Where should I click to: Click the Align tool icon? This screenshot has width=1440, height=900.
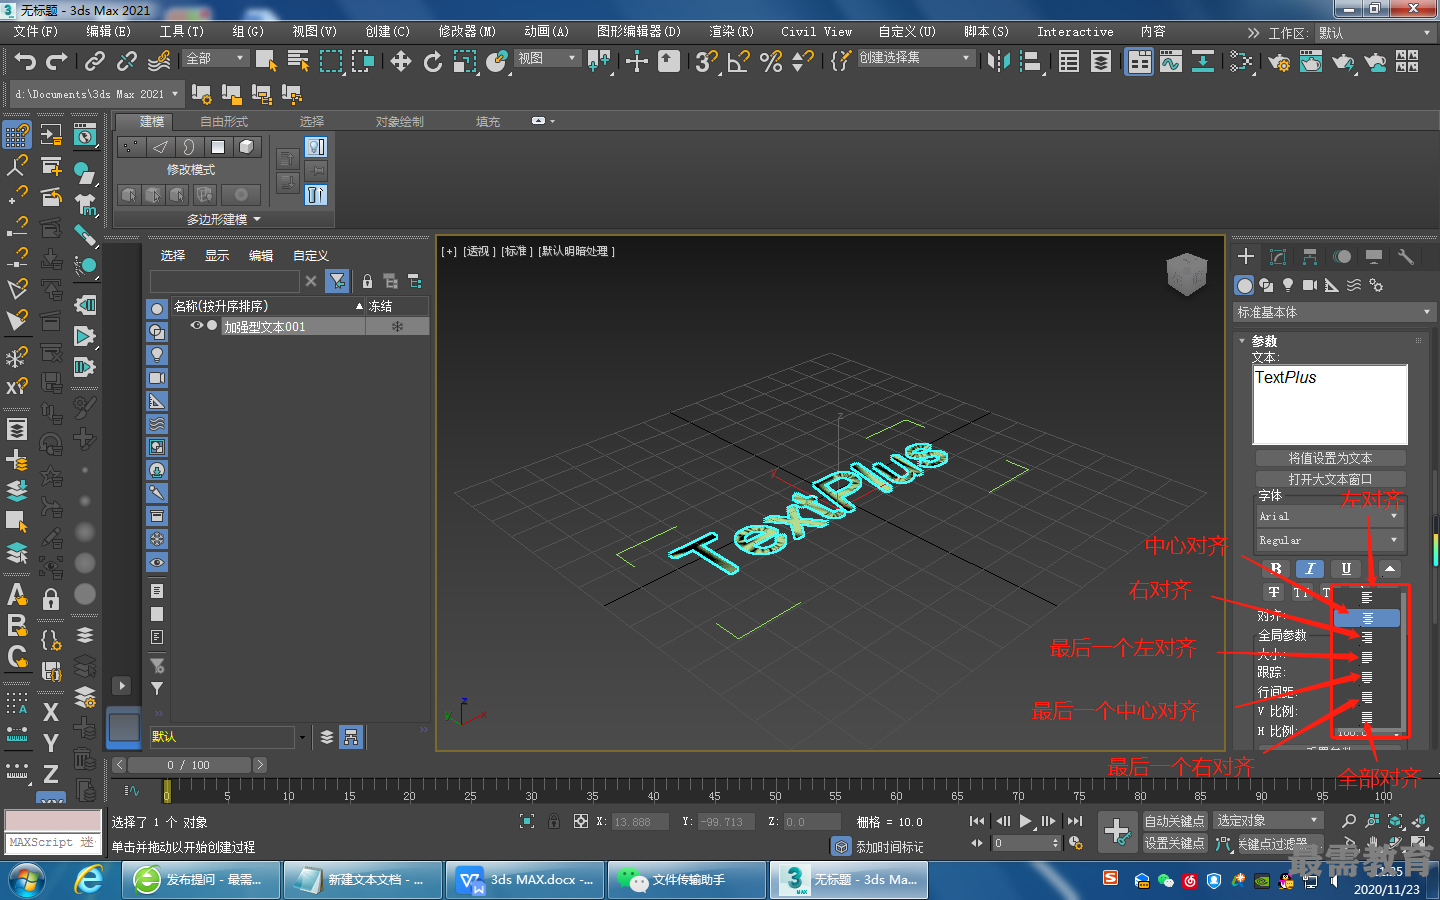[1030, 61]
